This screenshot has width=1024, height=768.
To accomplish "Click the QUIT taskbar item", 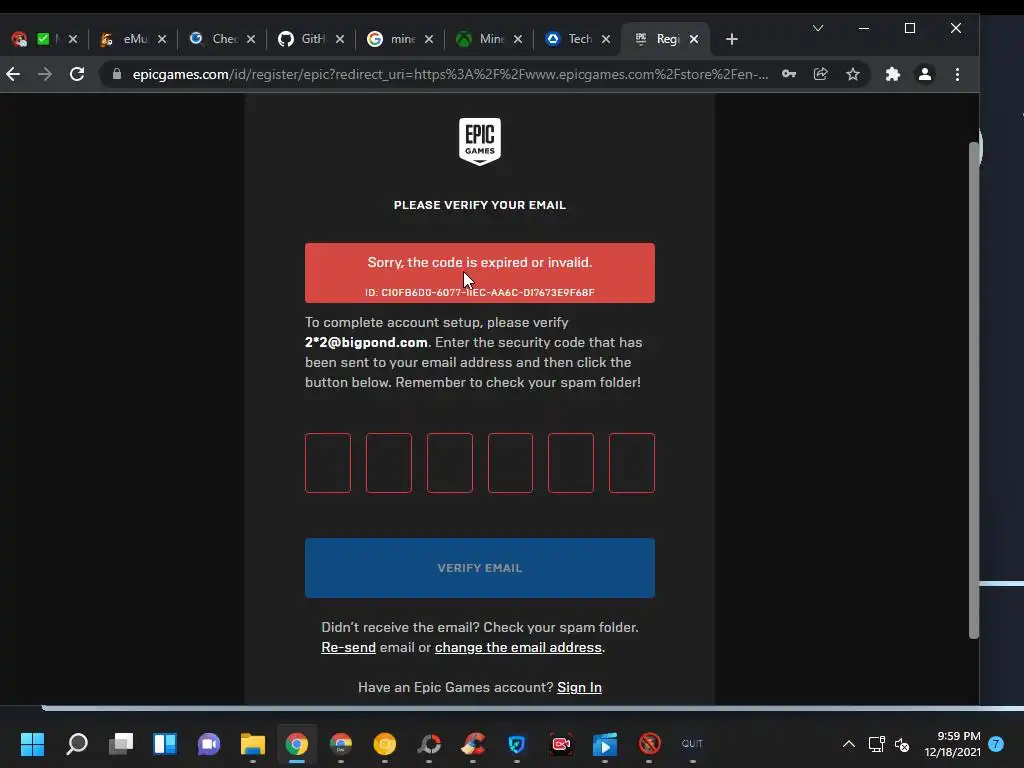I will (692, 743).
